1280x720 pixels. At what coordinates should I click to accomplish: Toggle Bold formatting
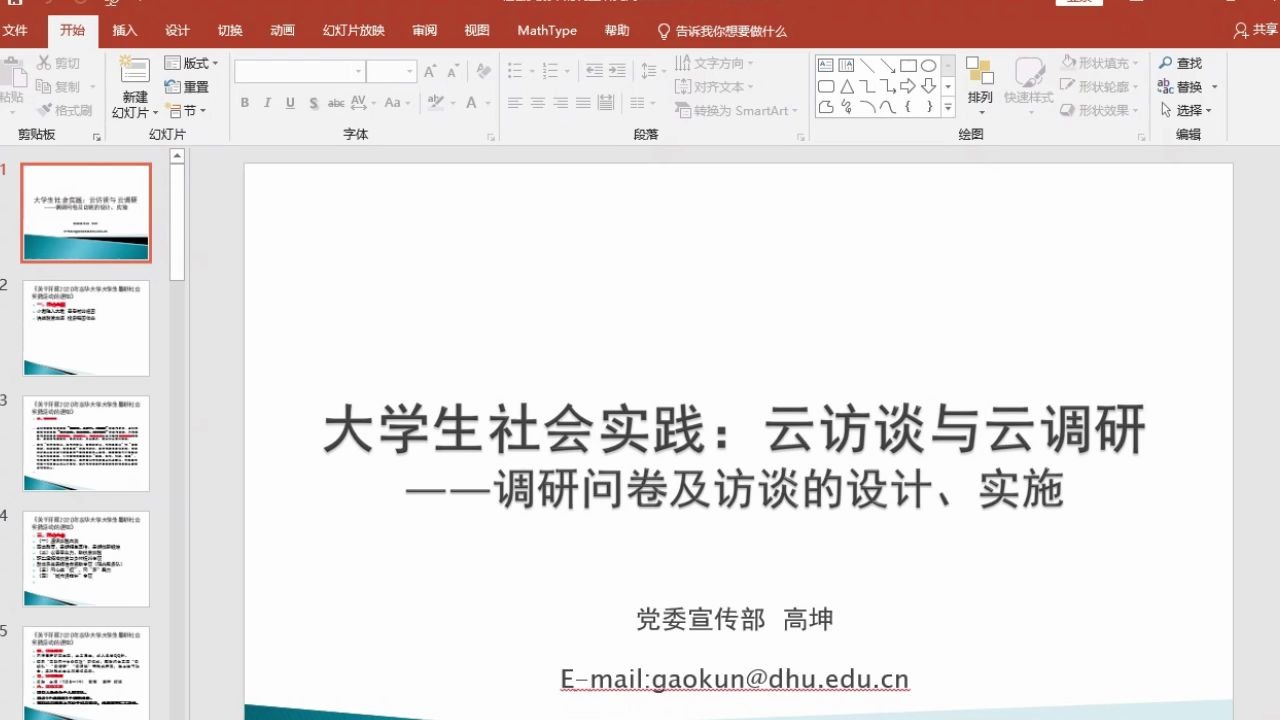[245, 103]
